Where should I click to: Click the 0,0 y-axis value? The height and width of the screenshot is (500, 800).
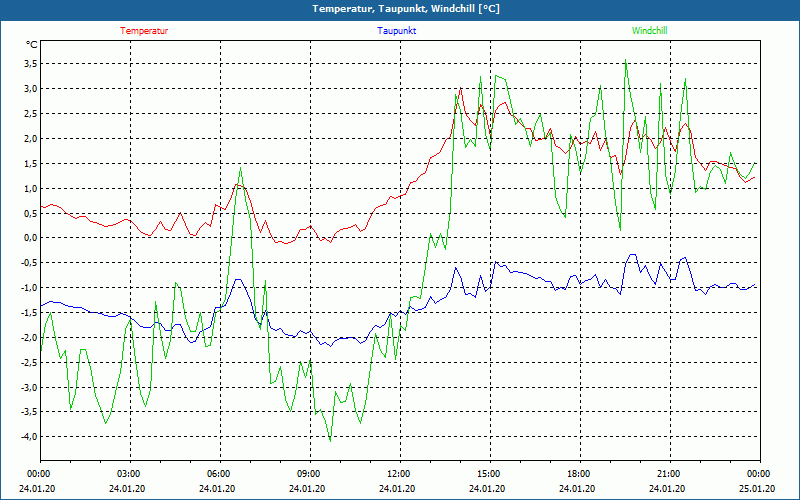(31, 238)
